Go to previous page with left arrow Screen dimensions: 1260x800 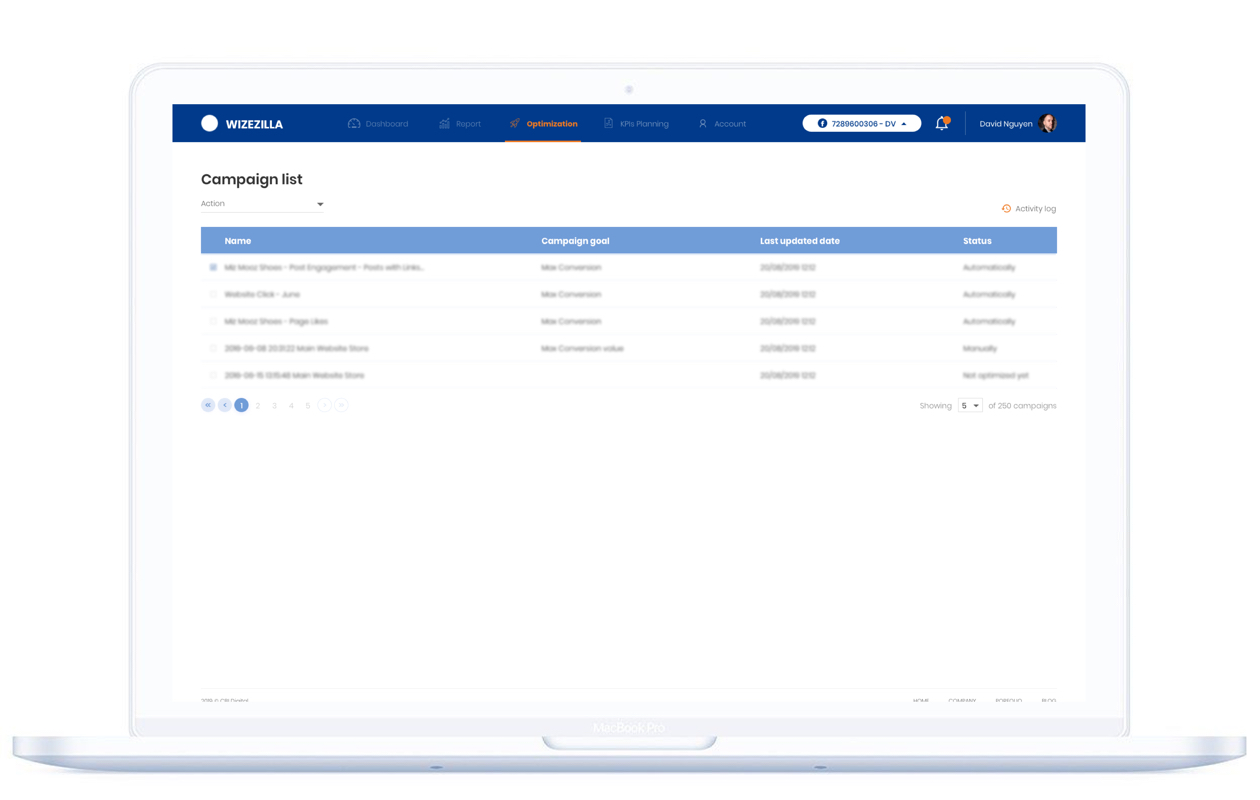225,405
